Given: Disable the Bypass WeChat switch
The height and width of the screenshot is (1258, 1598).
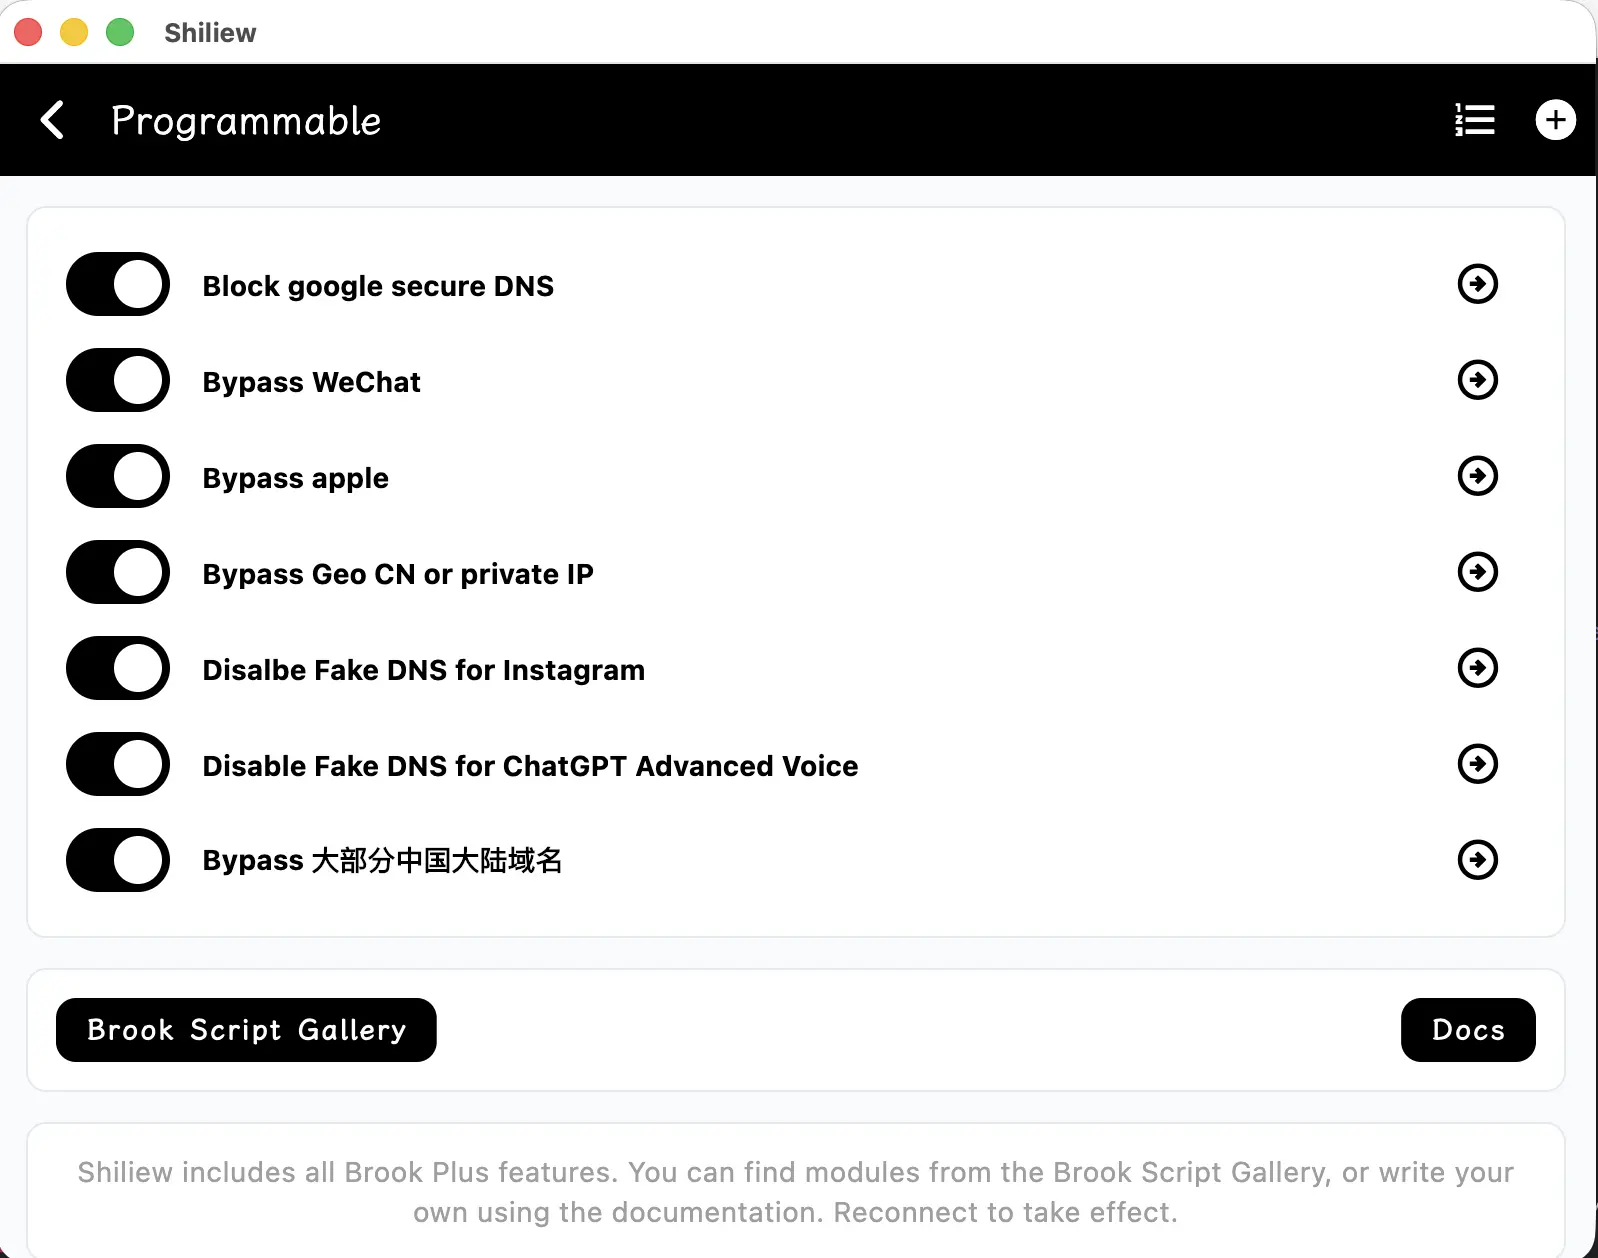Looking at the screenshot, I should (x=118, y=380).
